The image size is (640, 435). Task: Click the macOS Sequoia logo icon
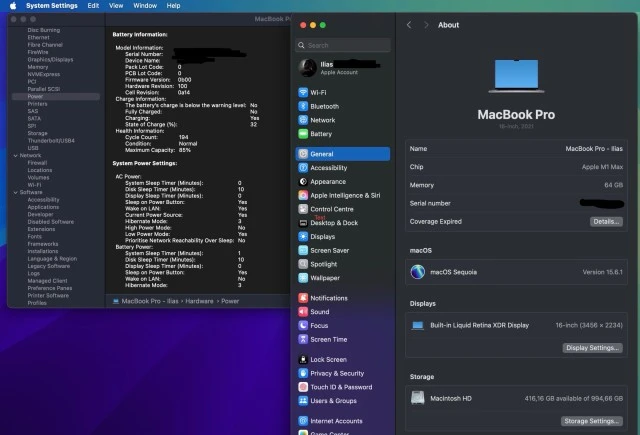[418, 272]
